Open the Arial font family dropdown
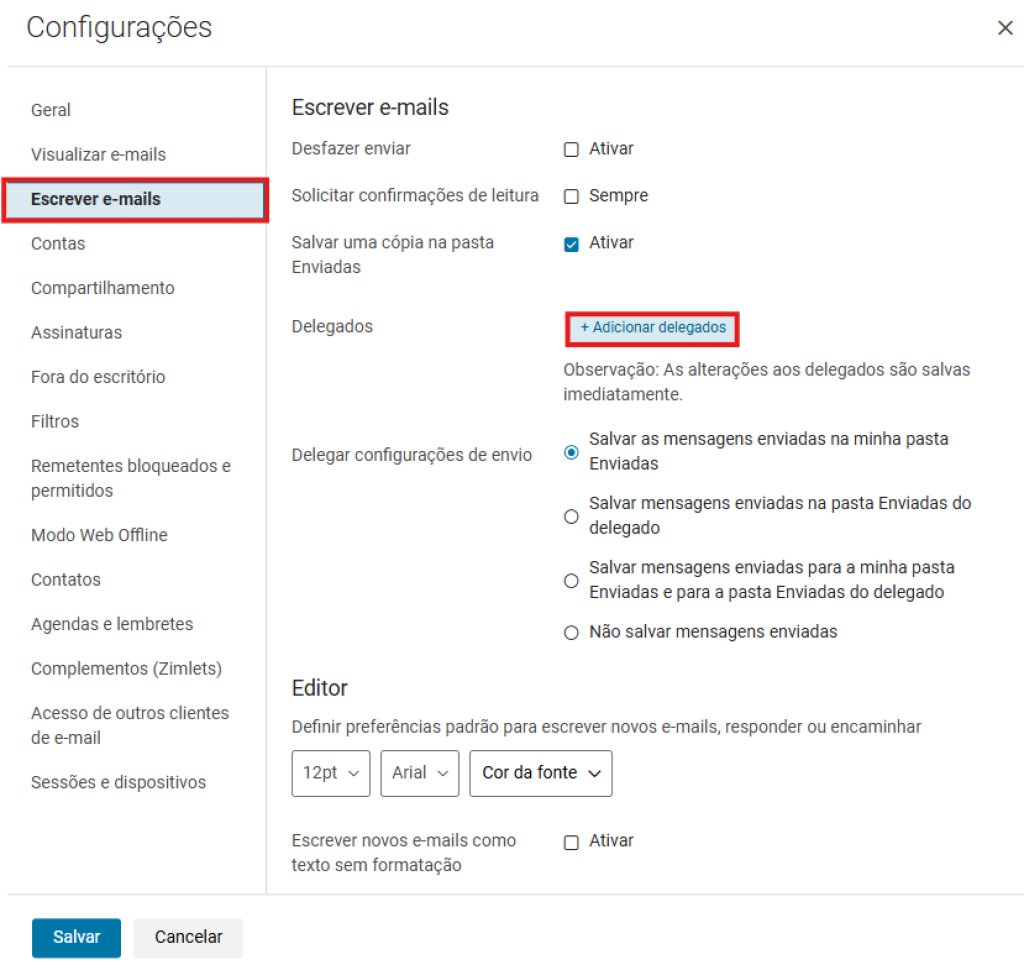The image size is (1024, 969). (x=420, y=773)
